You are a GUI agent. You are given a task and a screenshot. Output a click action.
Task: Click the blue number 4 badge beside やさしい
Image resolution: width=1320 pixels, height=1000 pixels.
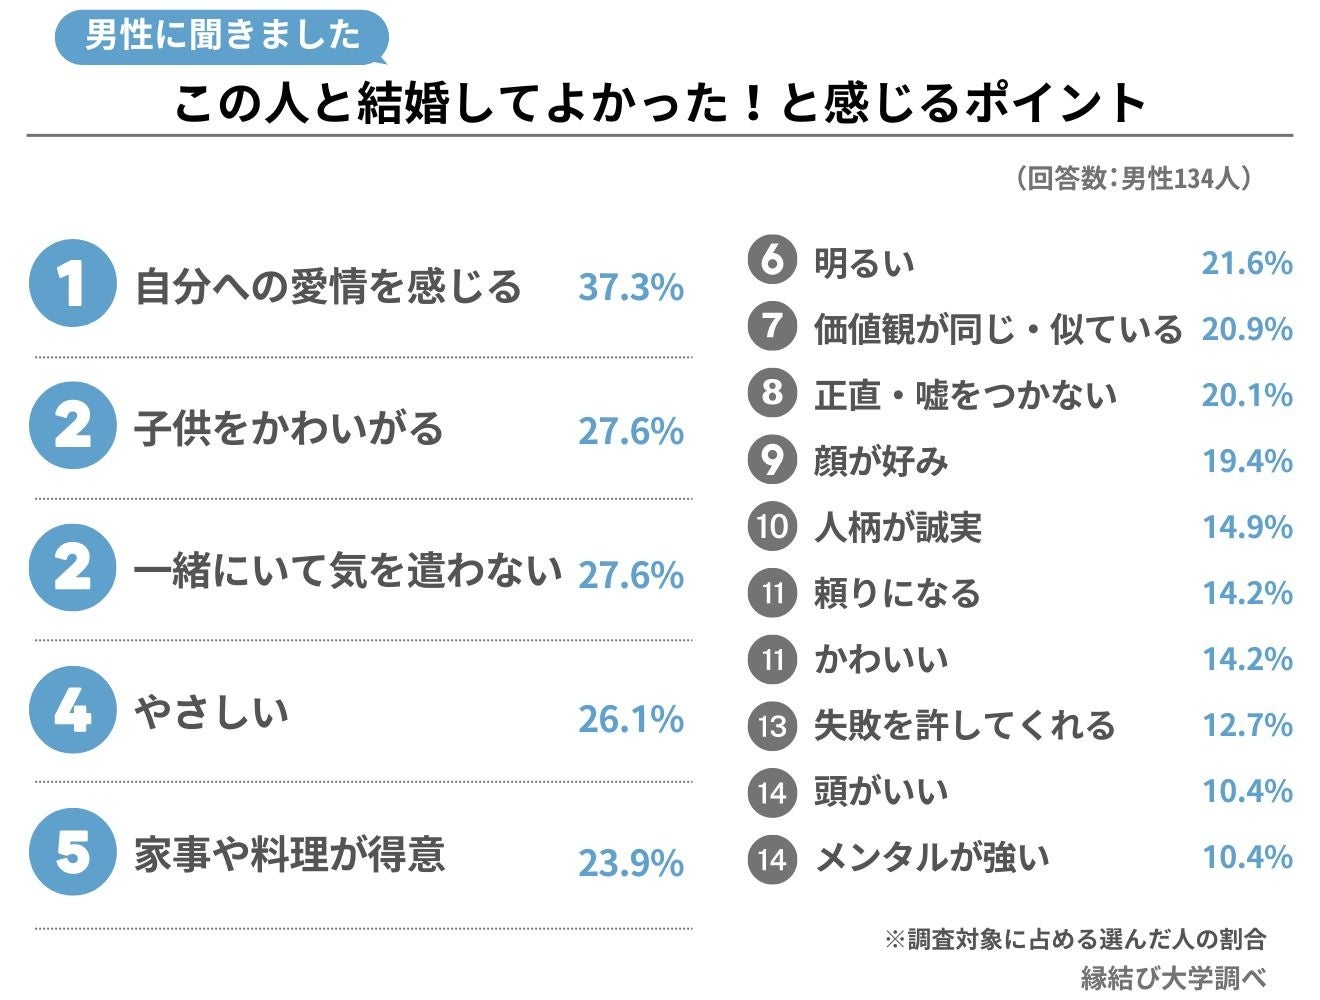pos(72,711)
